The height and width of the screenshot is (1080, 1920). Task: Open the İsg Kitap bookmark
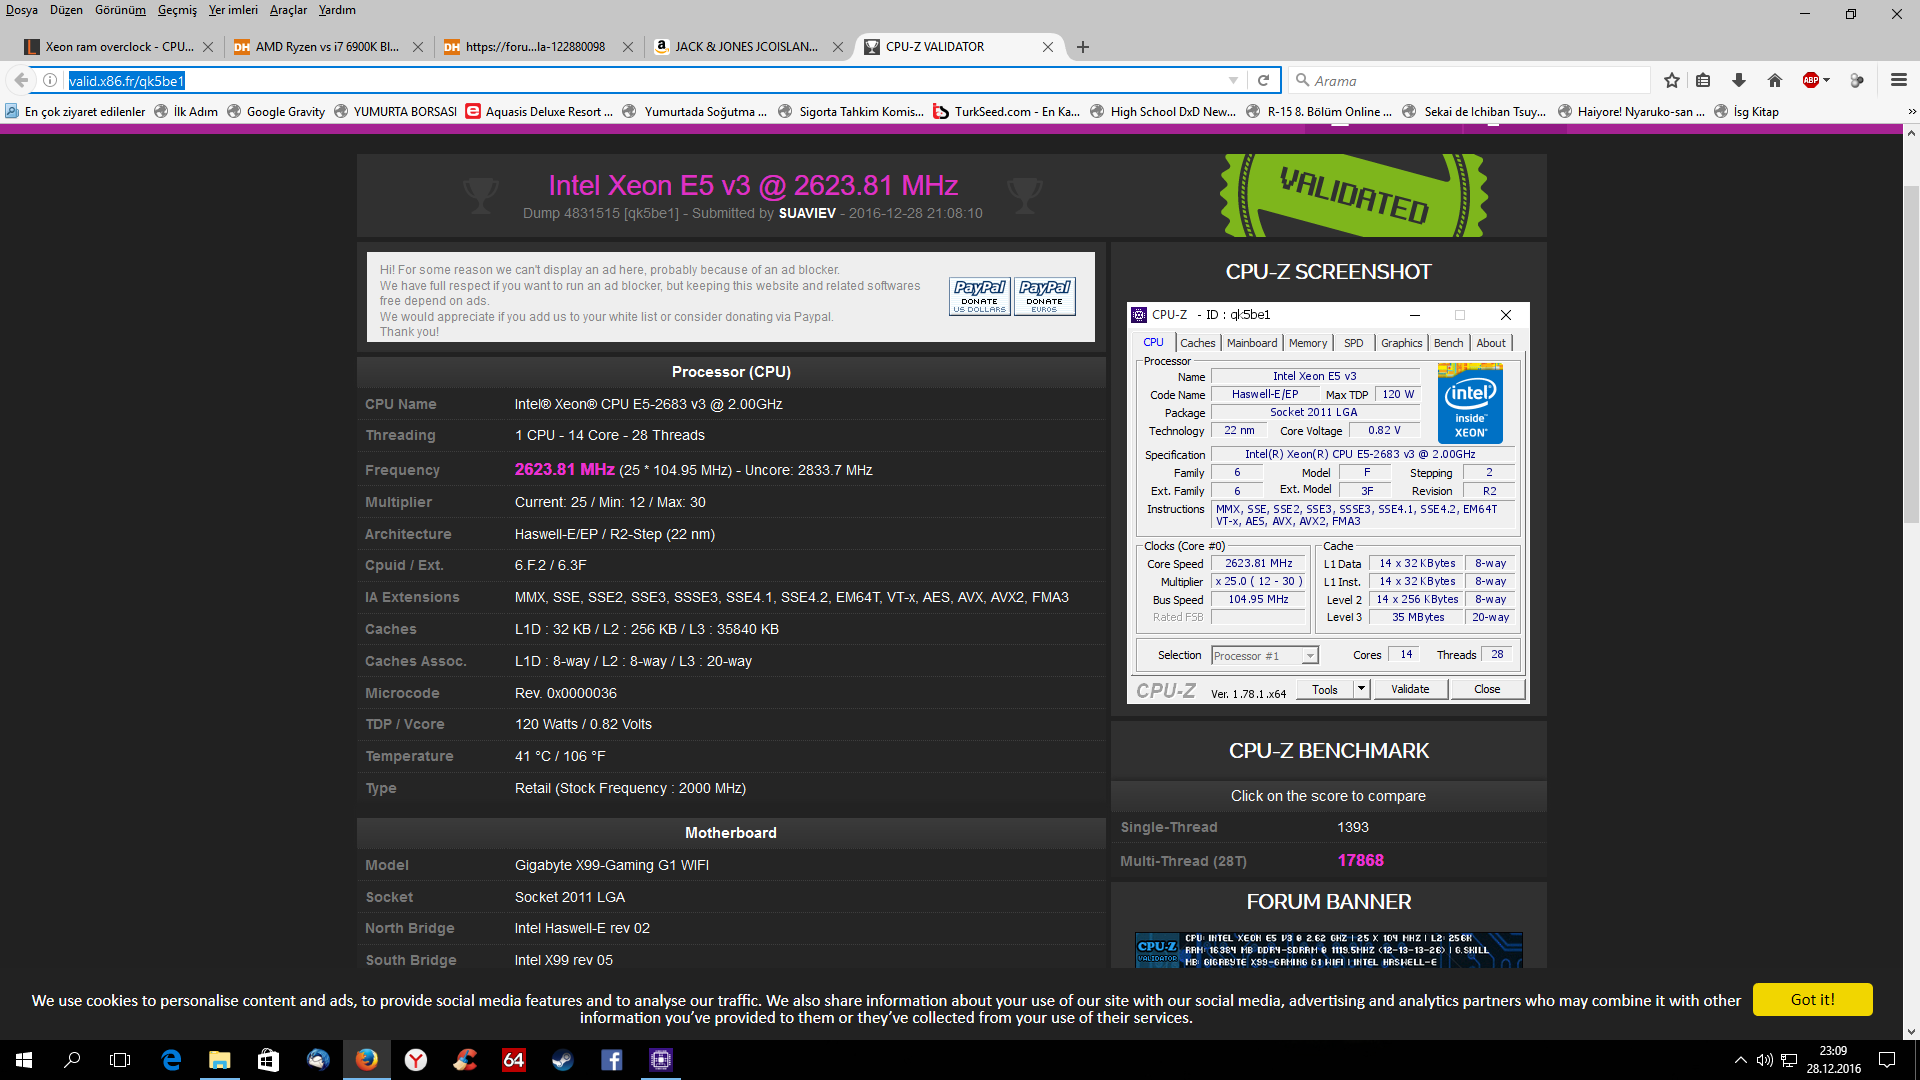click(1746, 112)
